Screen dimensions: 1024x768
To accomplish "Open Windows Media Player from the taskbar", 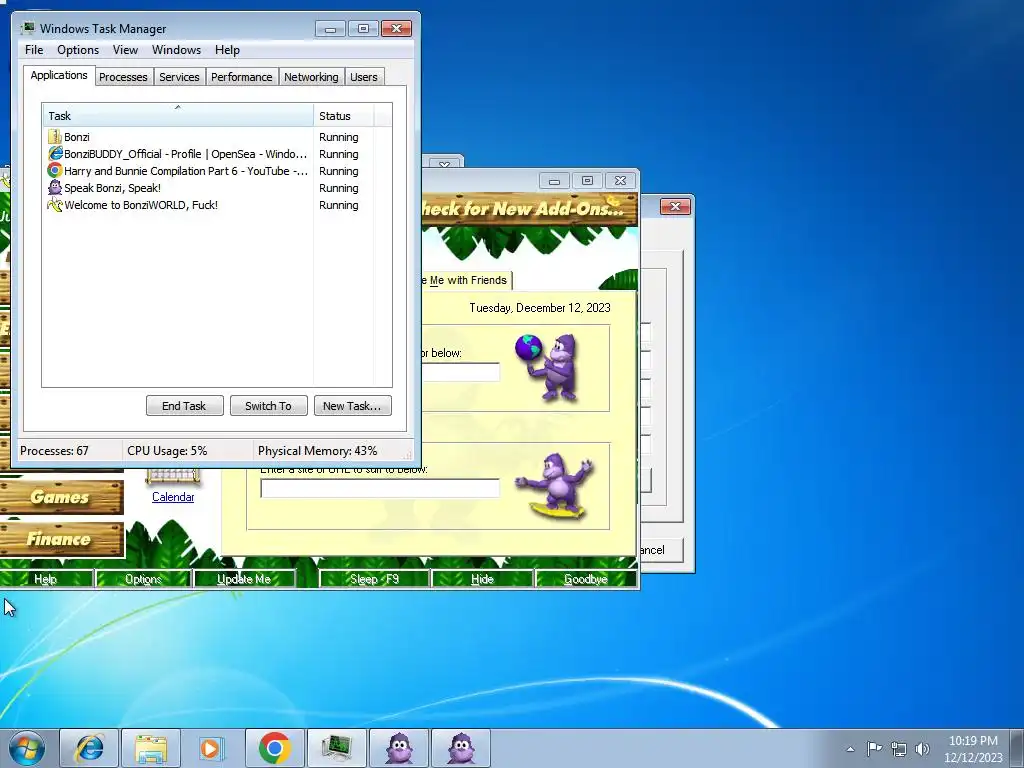I will point(212,748).
